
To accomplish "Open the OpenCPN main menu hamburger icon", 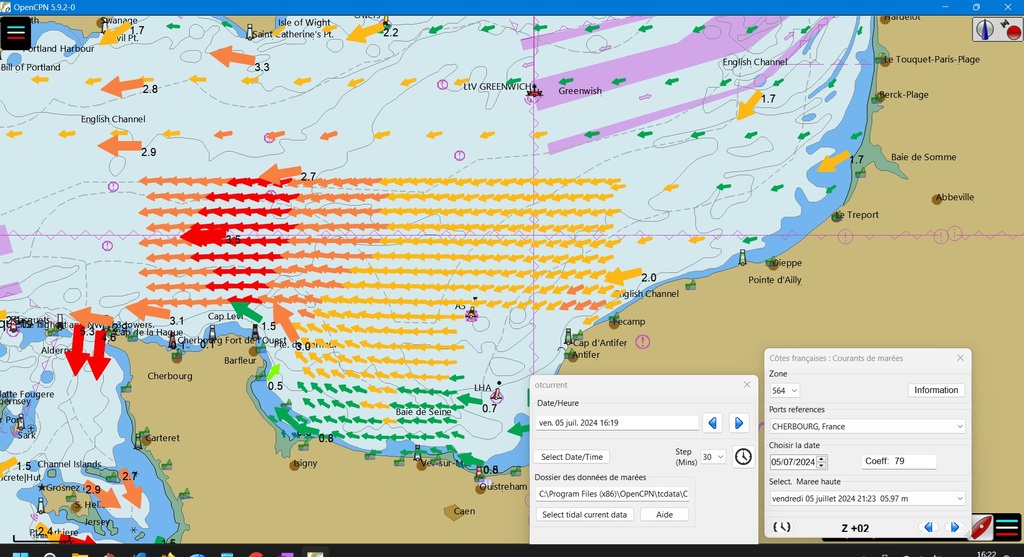I will [16, 33].
